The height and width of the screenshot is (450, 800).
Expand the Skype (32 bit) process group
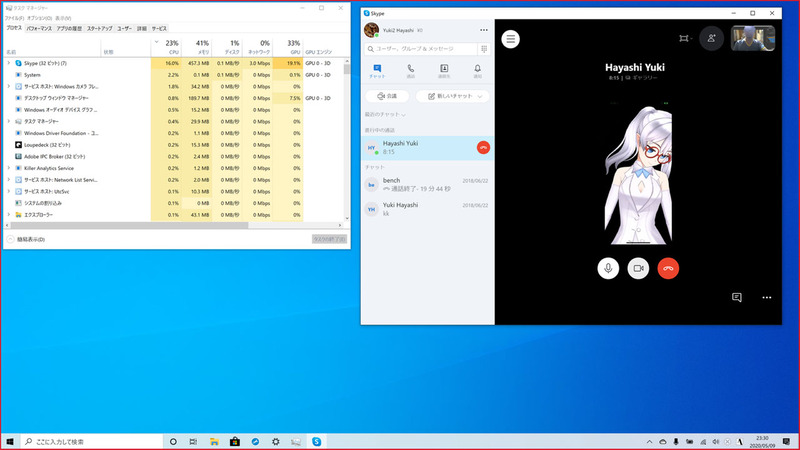tap(8, 63)
